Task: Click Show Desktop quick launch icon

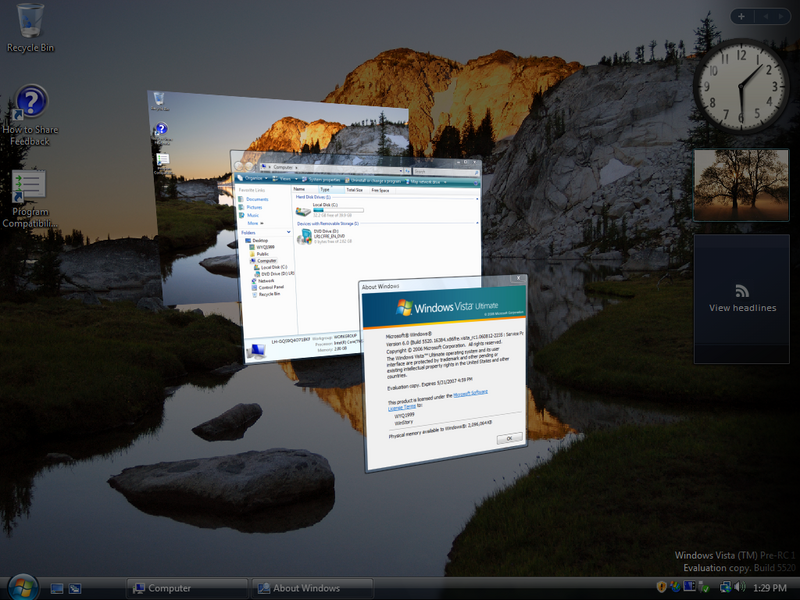Action: pyautogui.click(x=57, y=588)
